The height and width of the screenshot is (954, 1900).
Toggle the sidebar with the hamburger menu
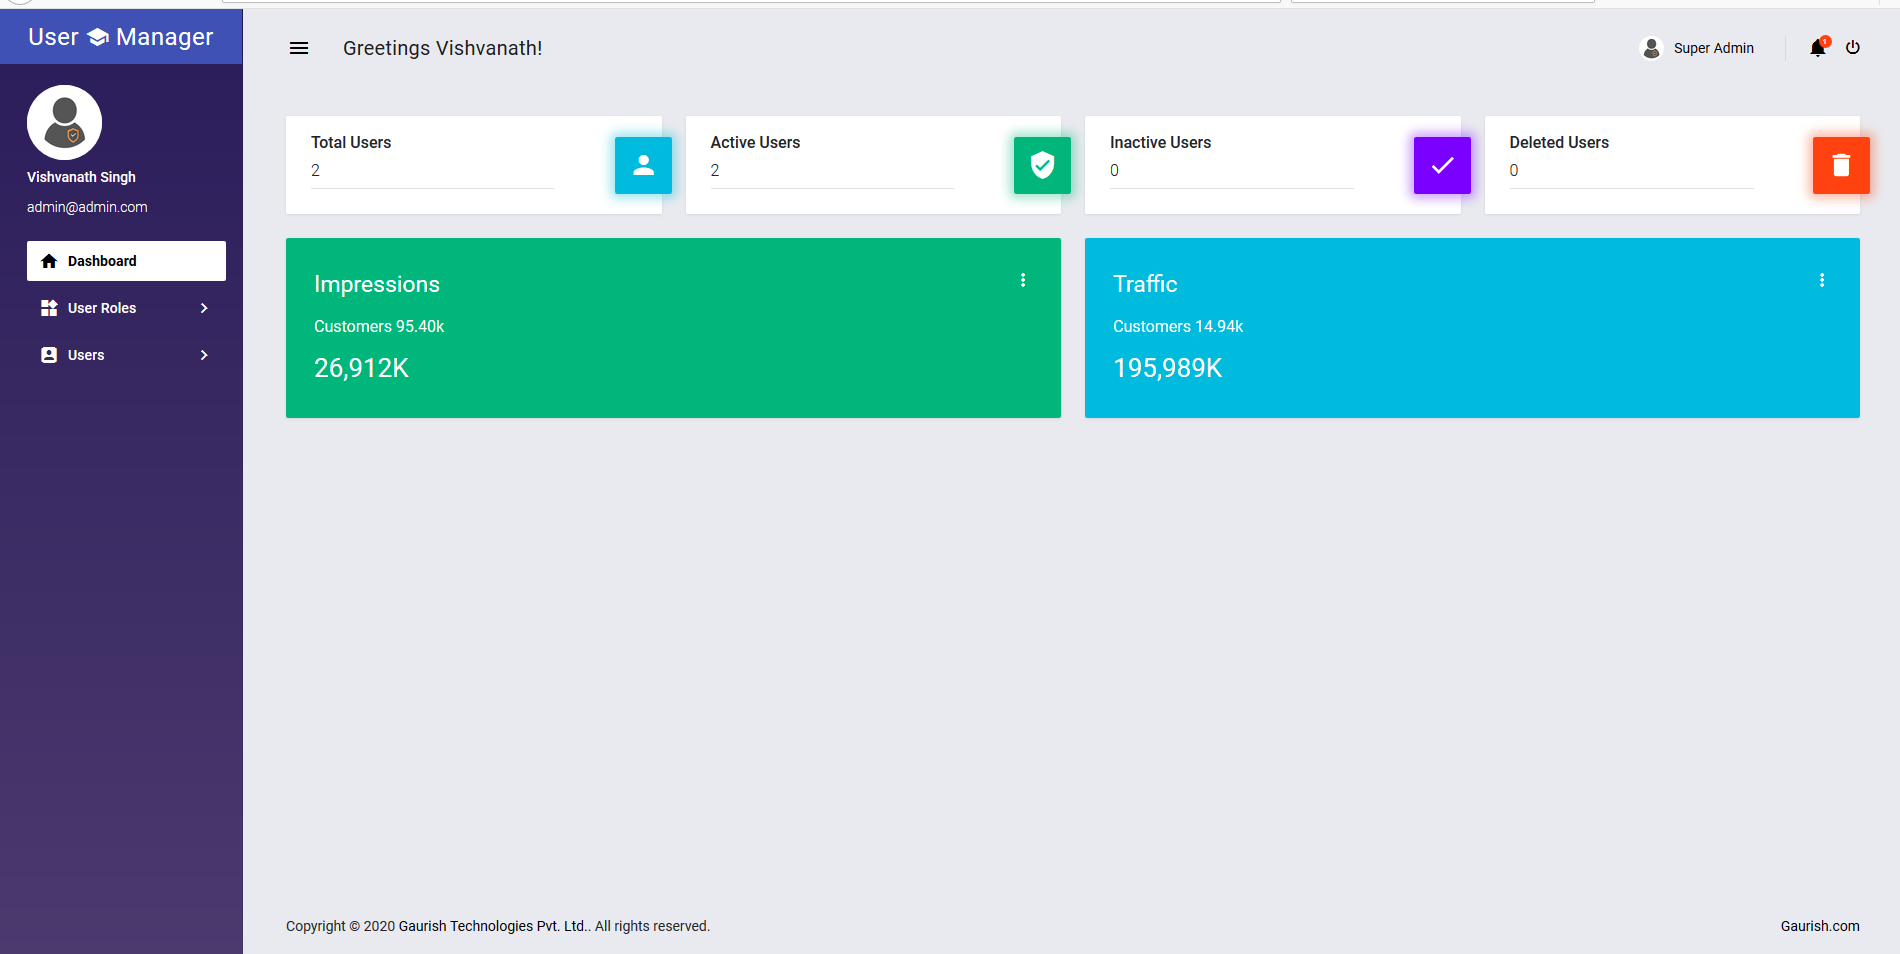[x=298, y=48]
